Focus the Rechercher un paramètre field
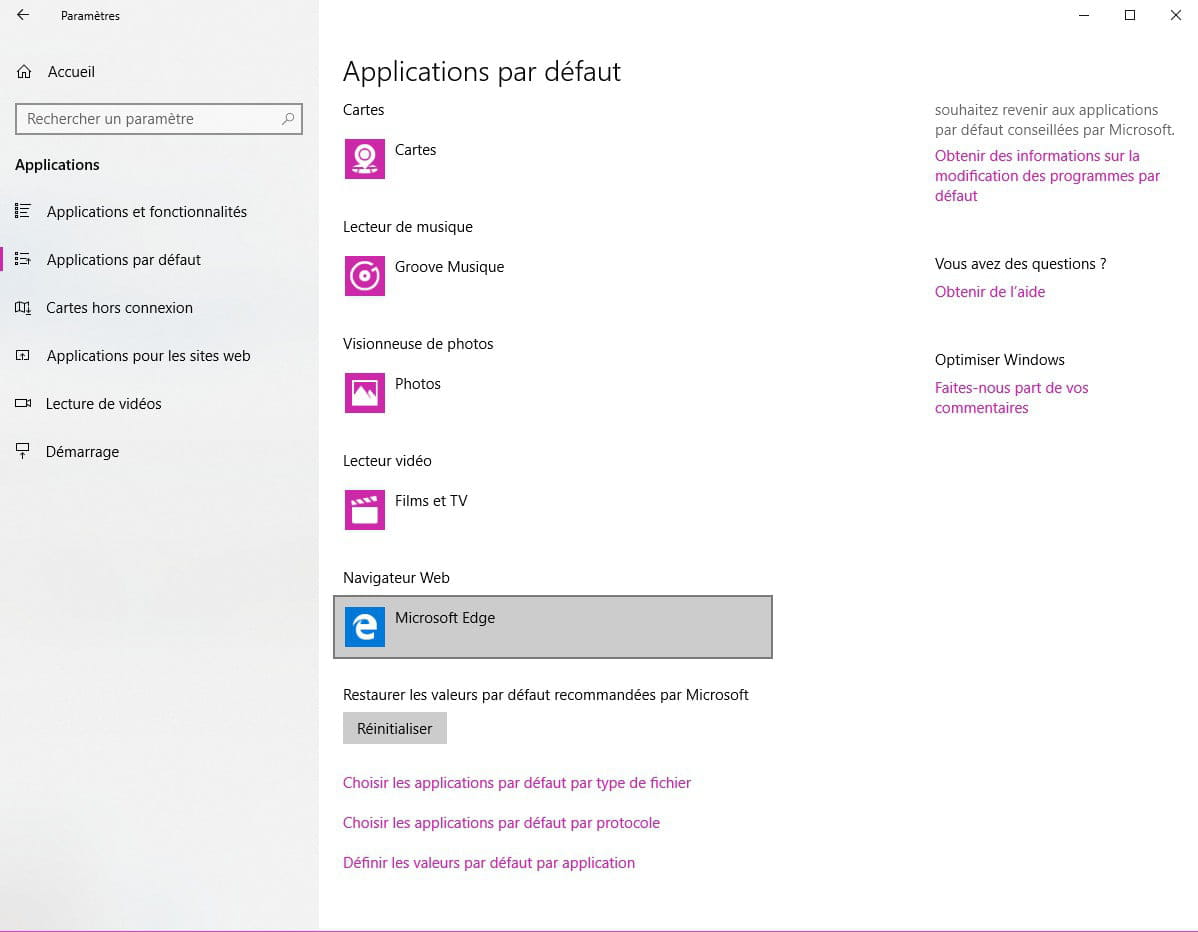 point(159,118)
